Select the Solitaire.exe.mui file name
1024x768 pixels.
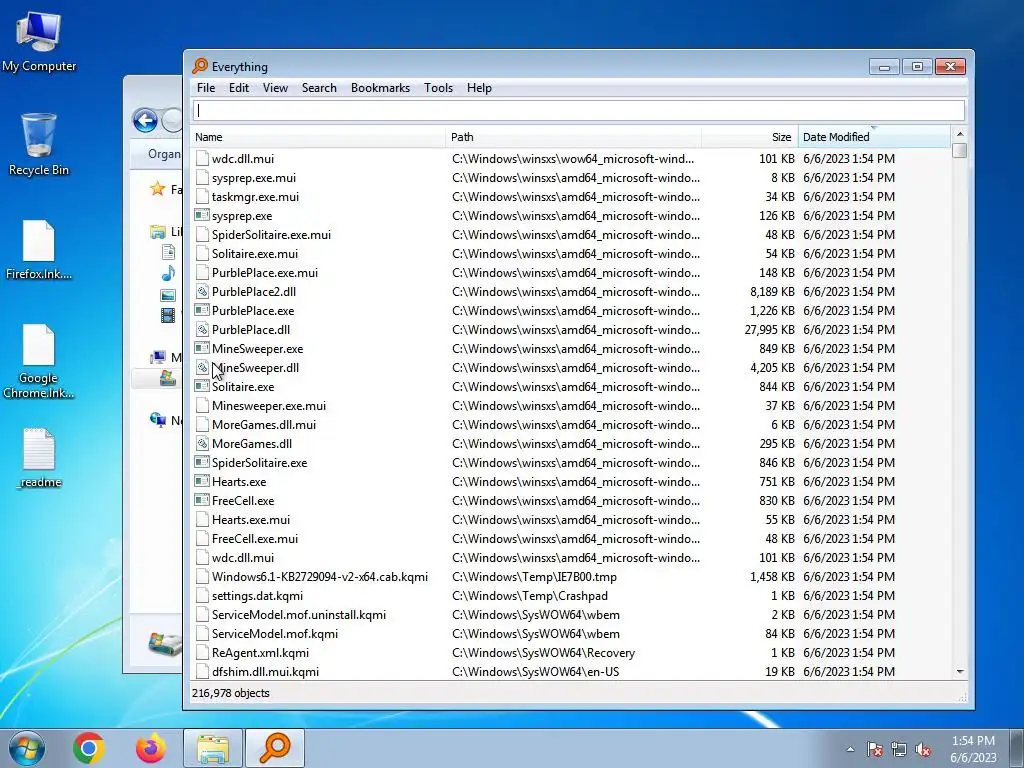pyautogui.click(x=255, y=253)
